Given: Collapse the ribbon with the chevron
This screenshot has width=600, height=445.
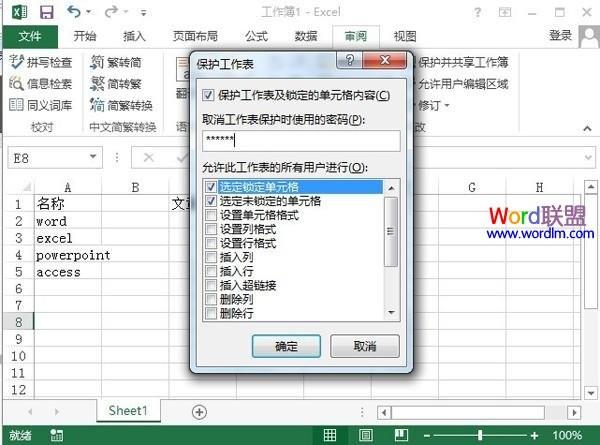Looking at the screenshot, I should [x=587, y=128].
